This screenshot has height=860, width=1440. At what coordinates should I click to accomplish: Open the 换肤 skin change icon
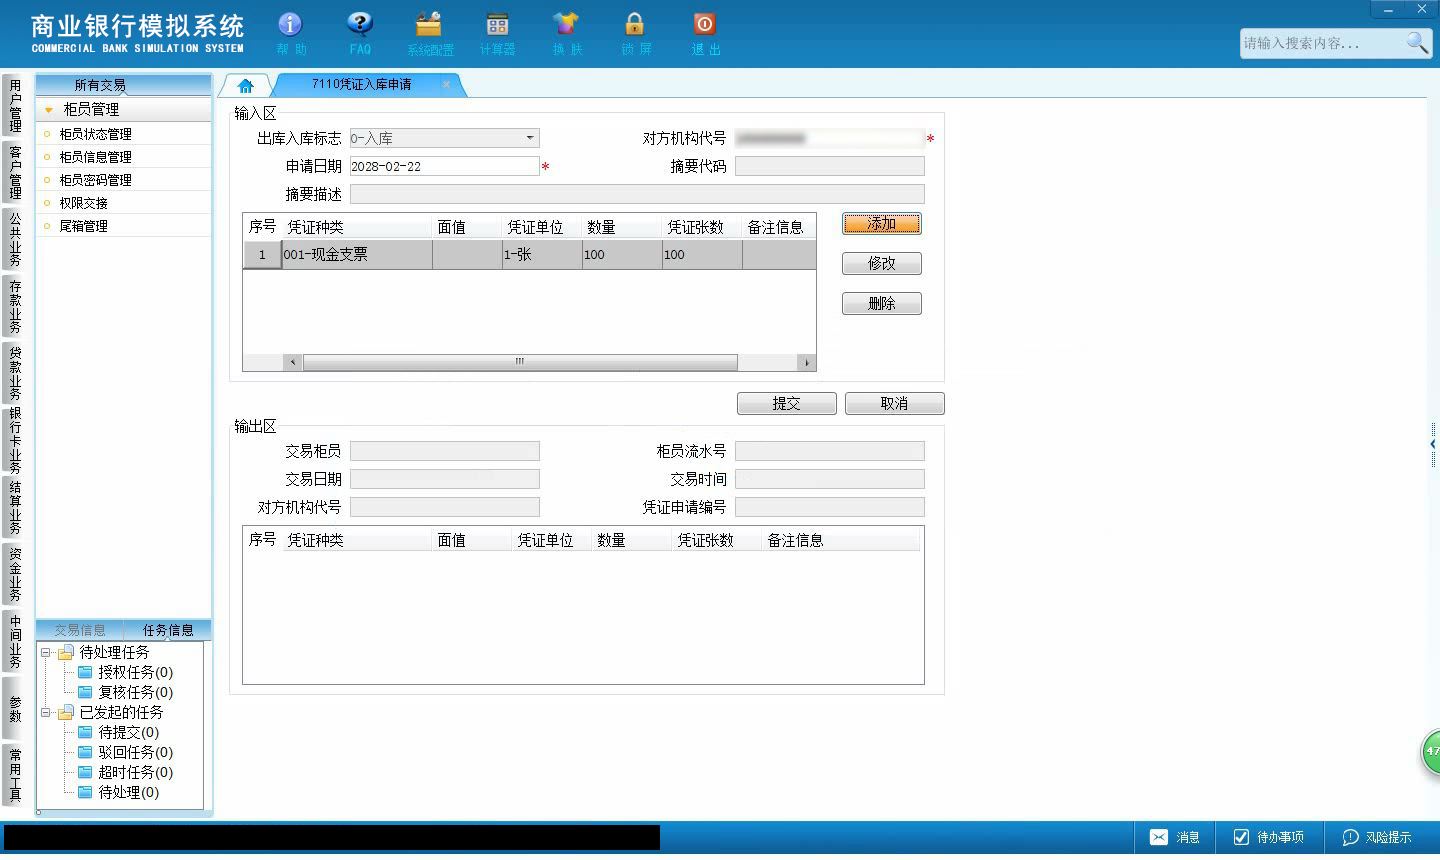click(566, 33)
